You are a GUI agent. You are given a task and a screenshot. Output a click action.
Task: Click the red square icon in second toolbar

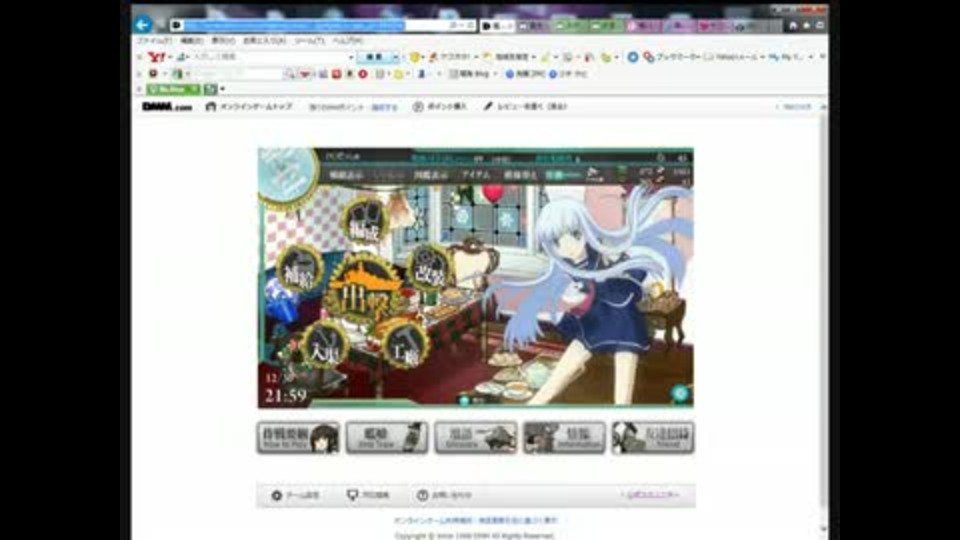point(336,74)
